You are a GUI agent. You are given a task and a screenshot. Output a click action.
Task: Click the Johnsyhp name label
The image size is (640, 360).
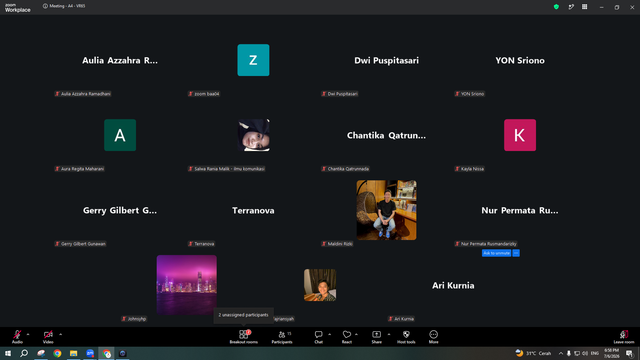coord(134,319)
